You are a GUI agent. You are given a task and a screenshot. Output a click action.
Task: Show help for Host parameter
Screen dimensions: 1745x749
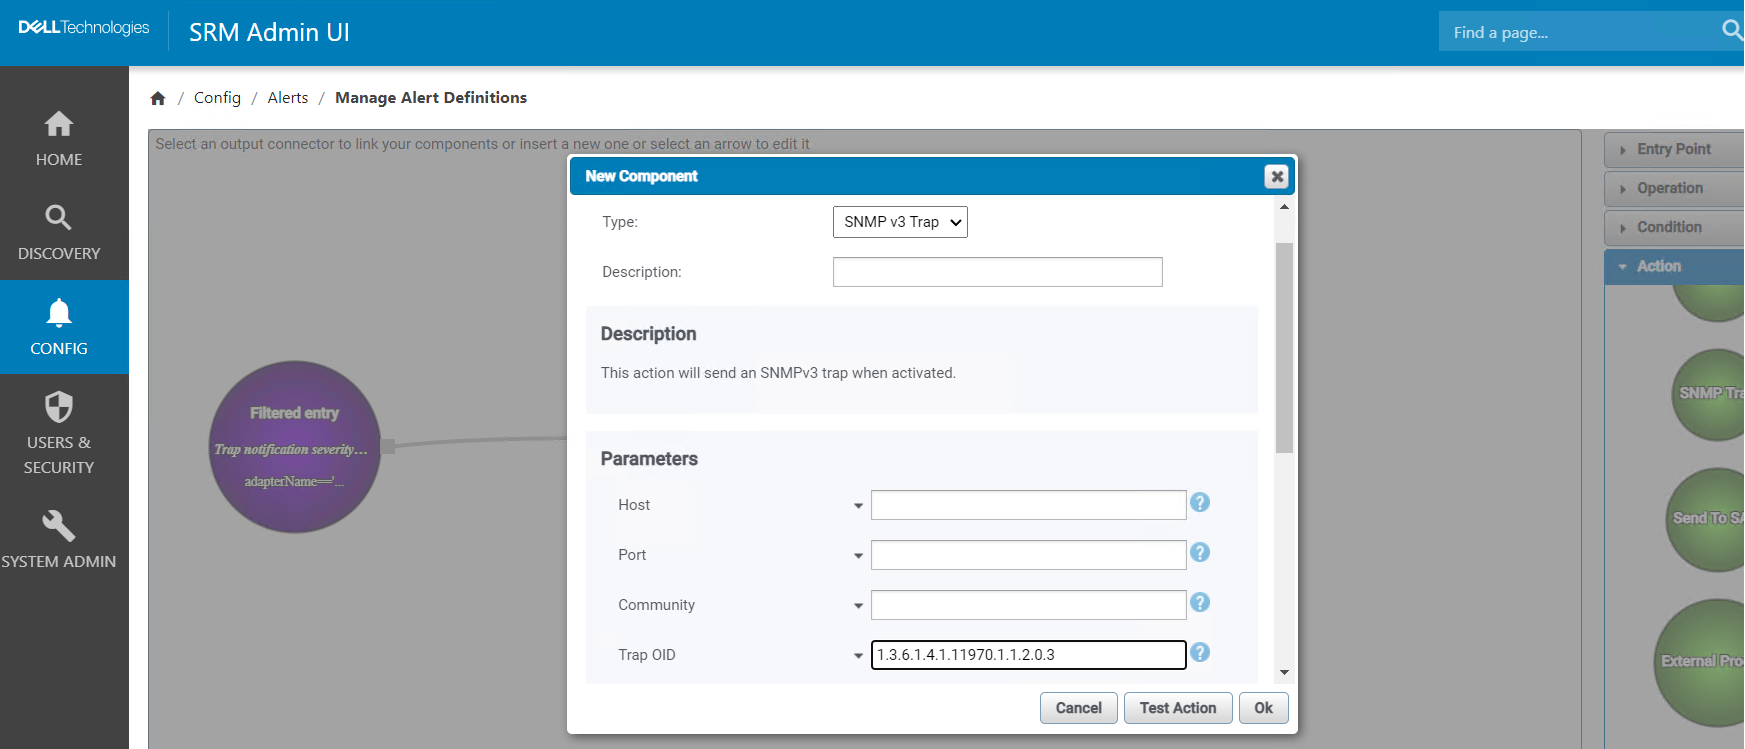1200,502
